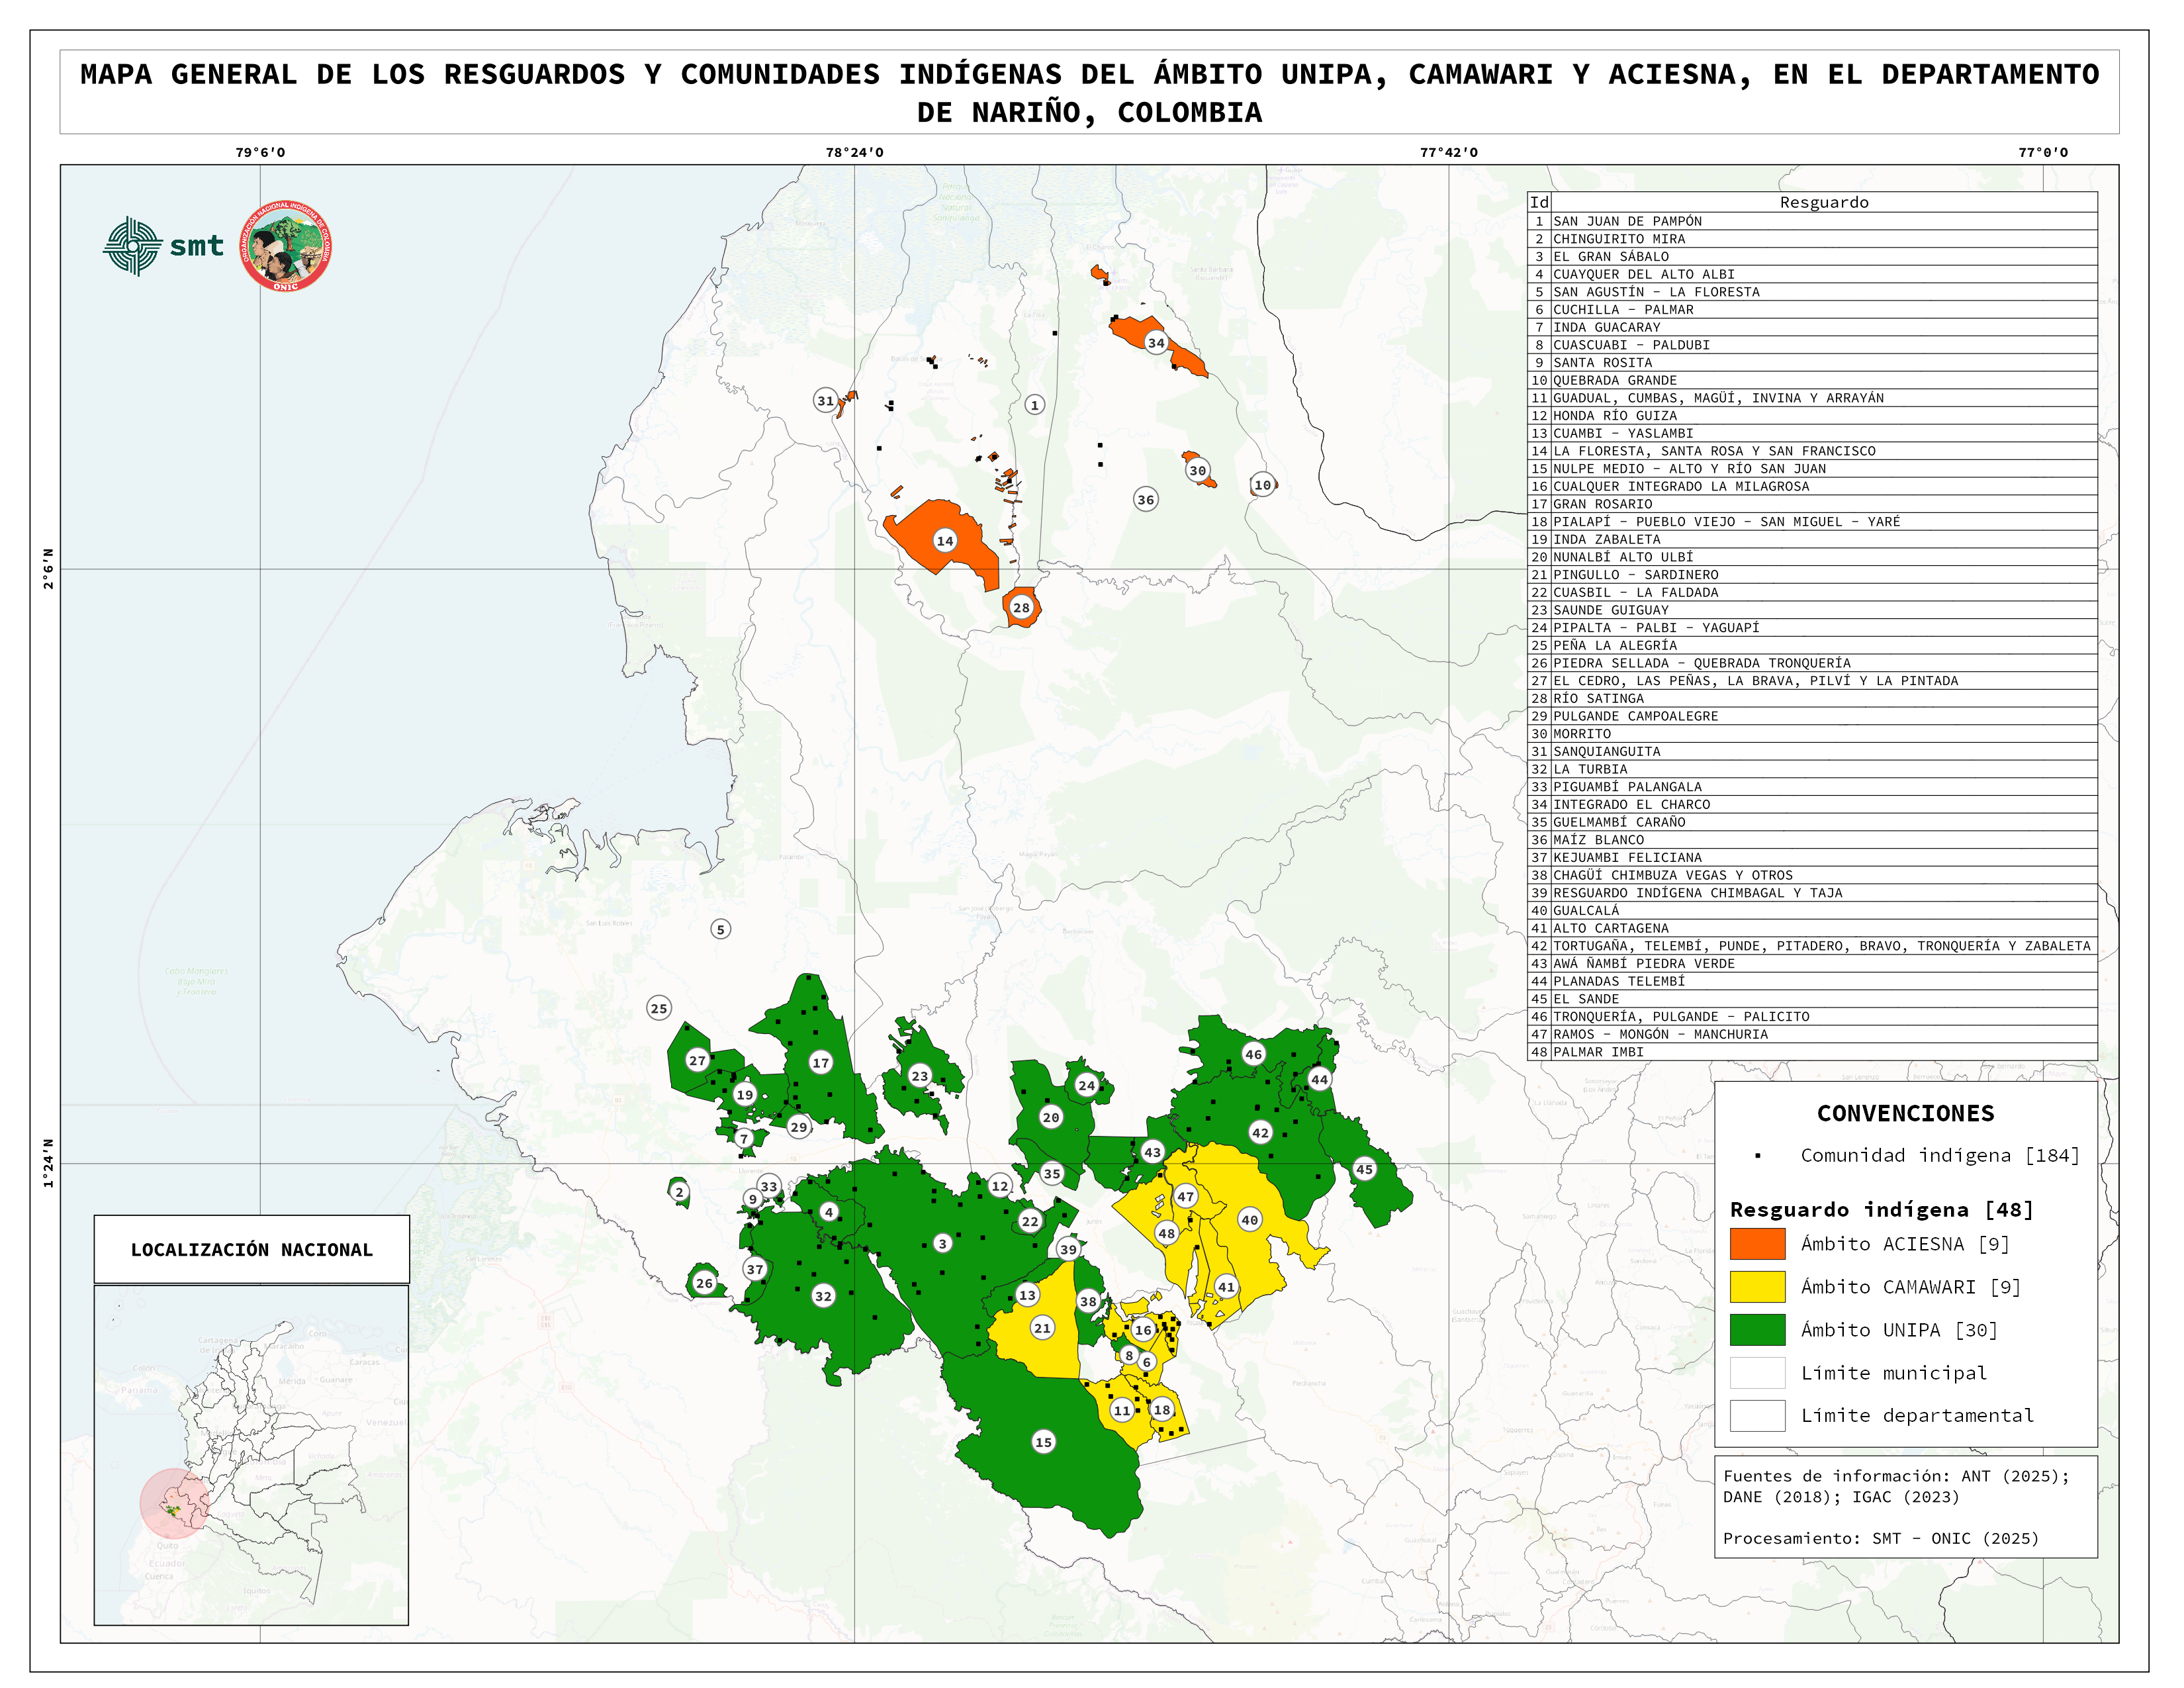Click map marker number 17
Viewport: 2184px width, 1688px height.
point(821,1063)
